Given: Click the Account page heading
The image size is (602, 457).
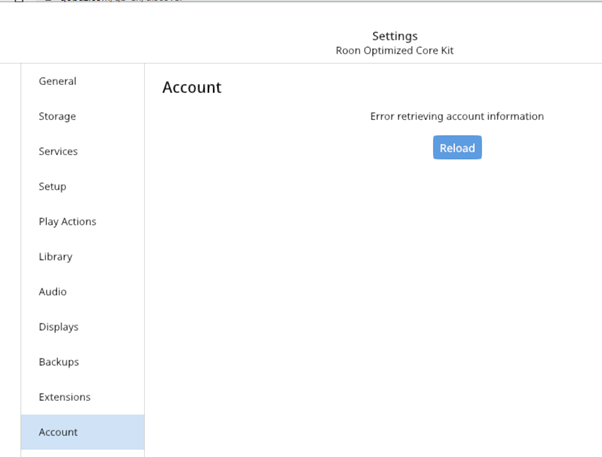Looking at the screenshot, I should click(x=192, y=88).
